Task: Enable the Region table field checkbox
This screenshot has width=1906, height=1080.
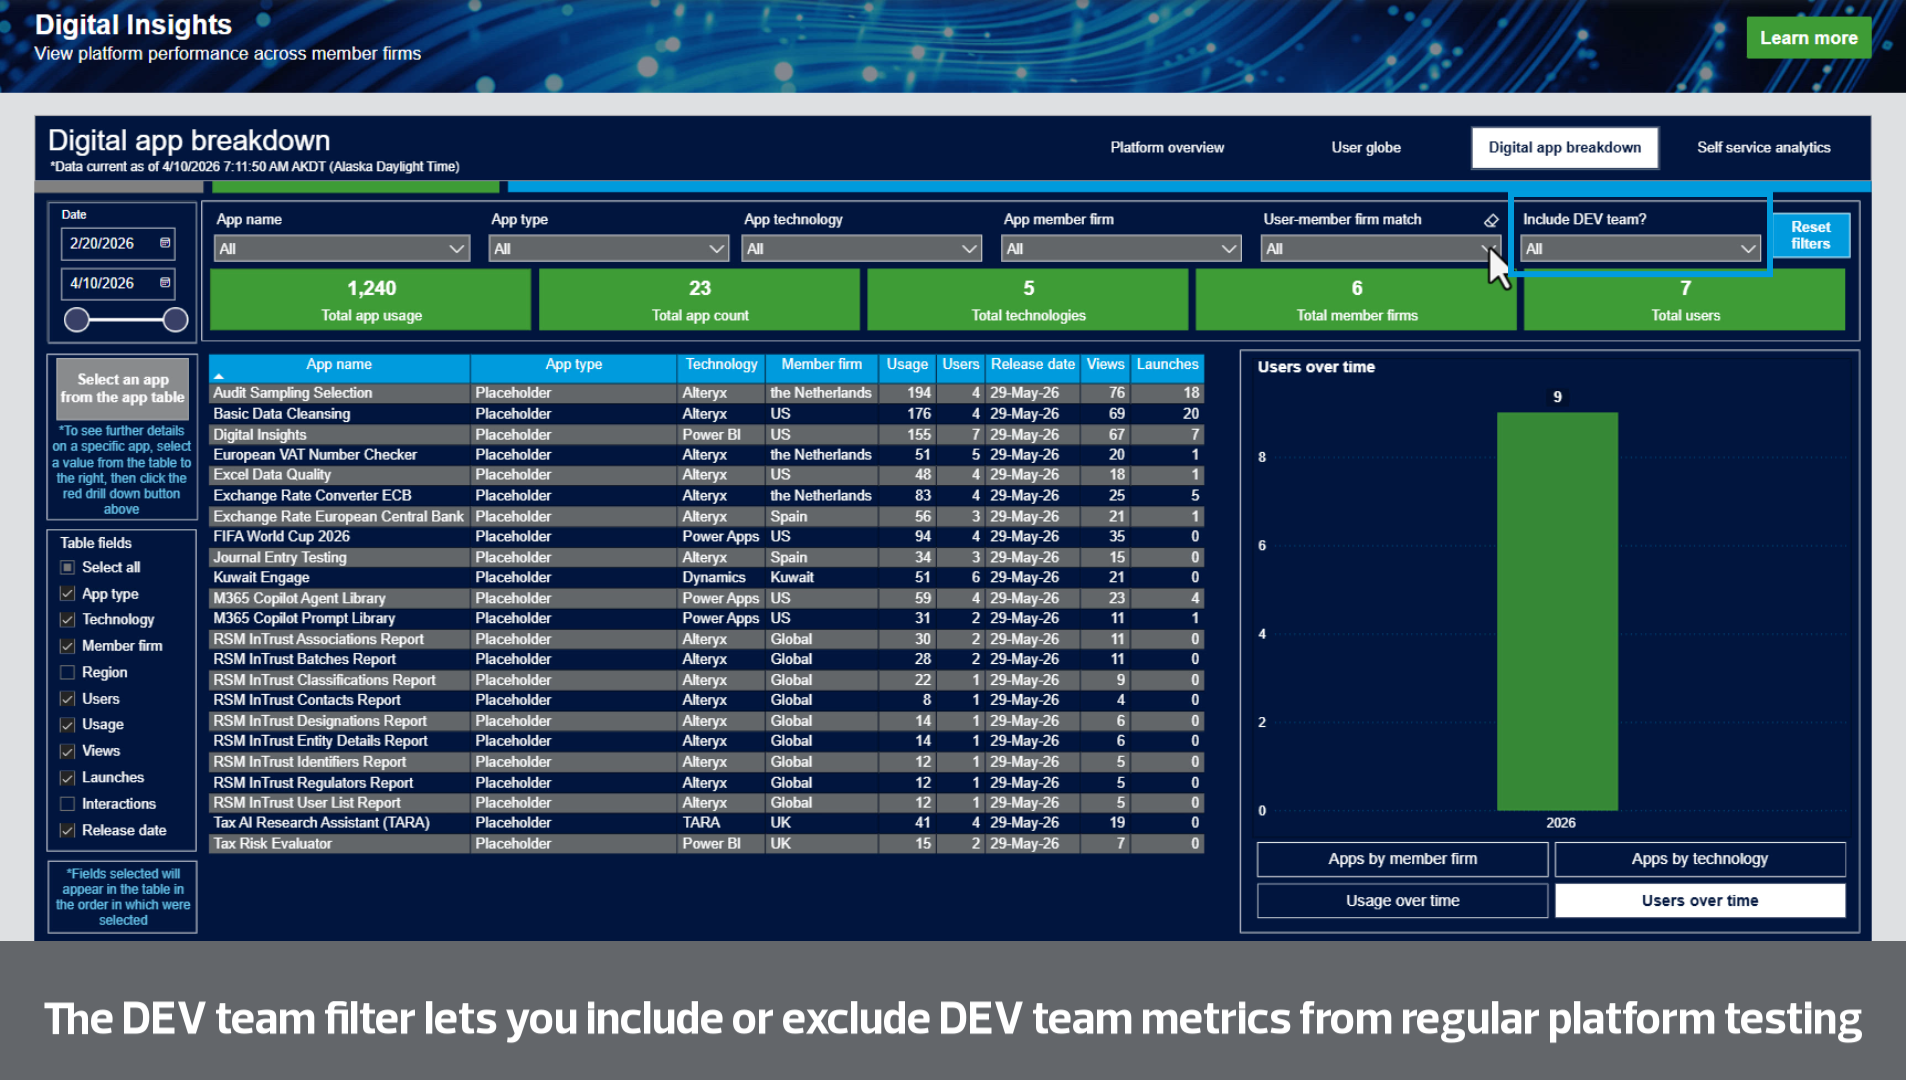Action: pos(68,672)
